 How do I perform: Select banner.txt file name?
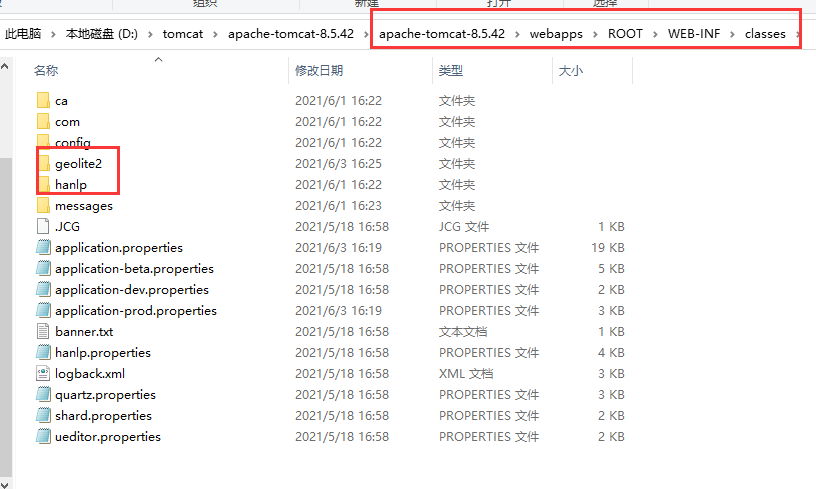coord(84,331)
